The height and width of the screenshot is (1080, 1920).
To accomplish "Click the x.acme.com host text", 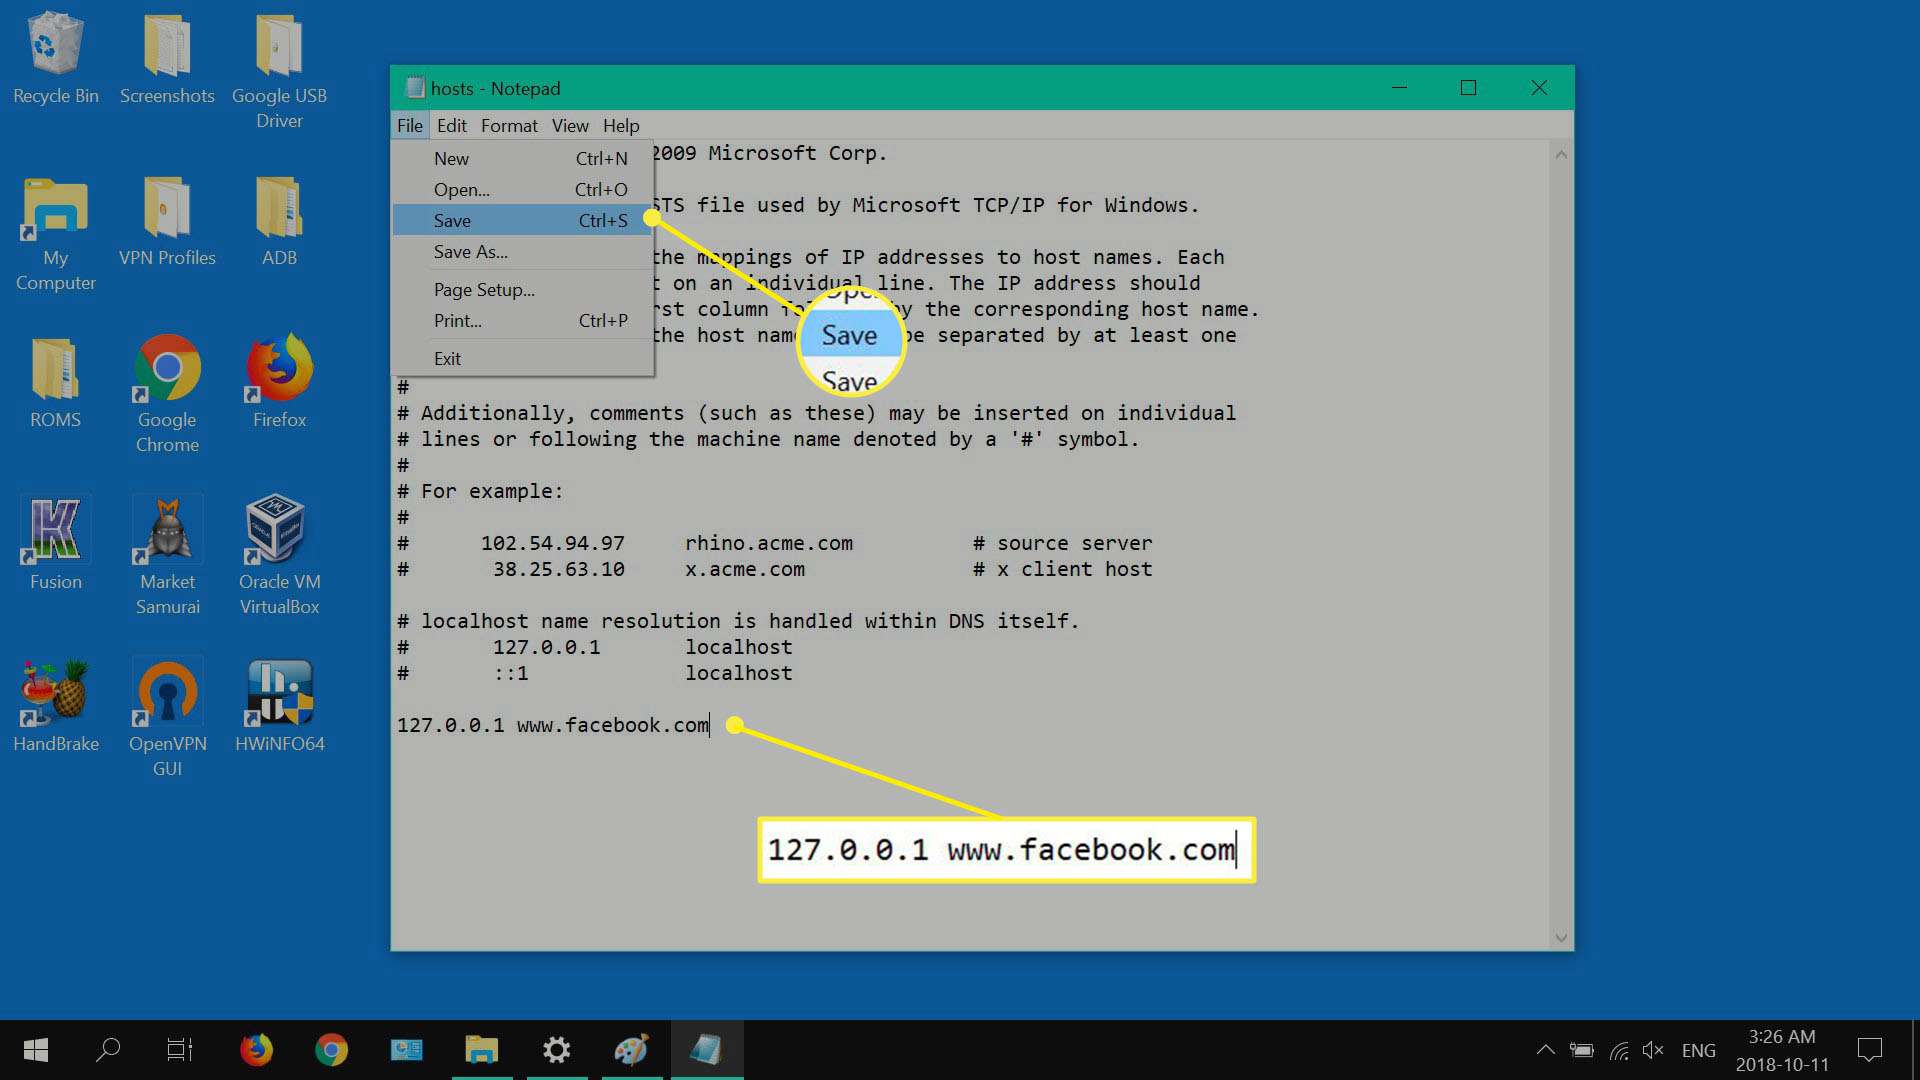I will tap(744, 570).
